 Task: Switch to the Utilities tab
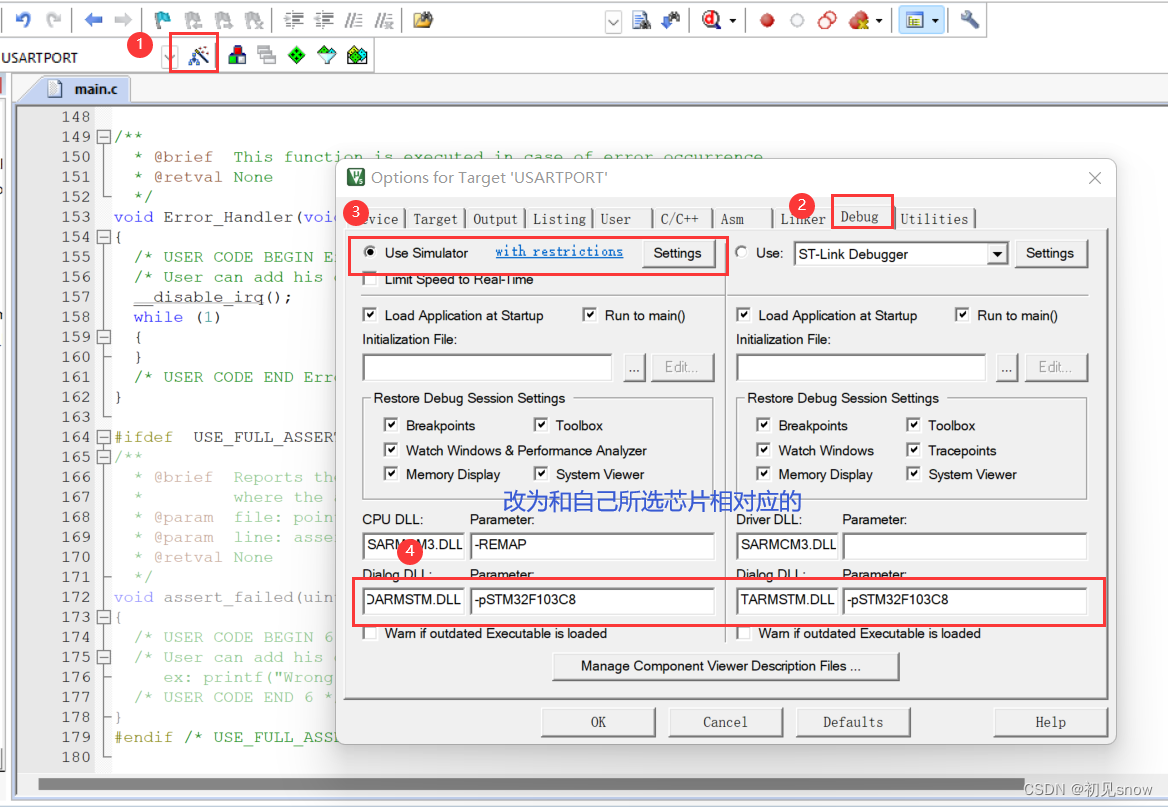(x=934, y=219)
